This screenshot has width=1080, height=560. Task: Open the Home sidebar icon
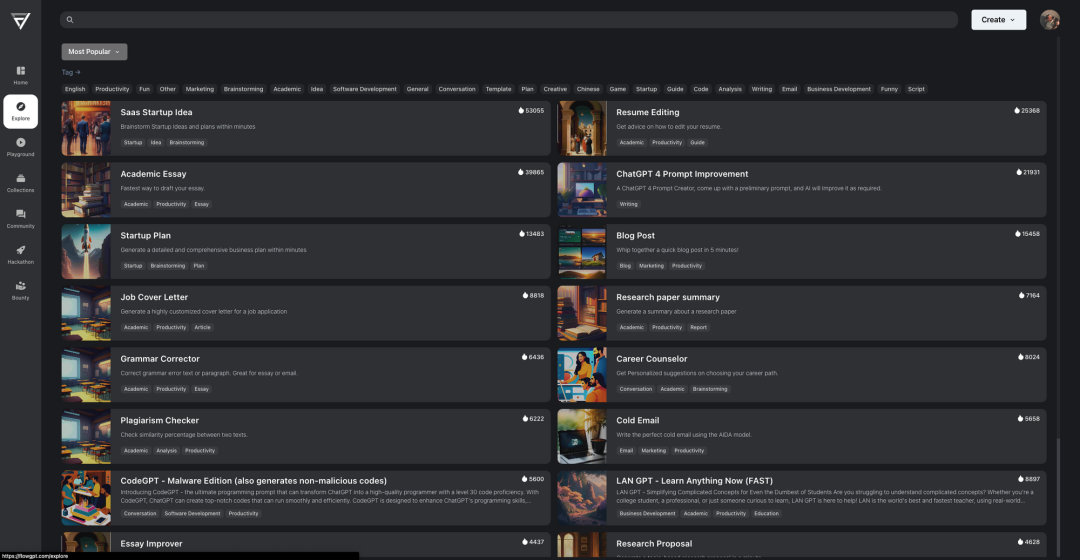pos(20,71)
